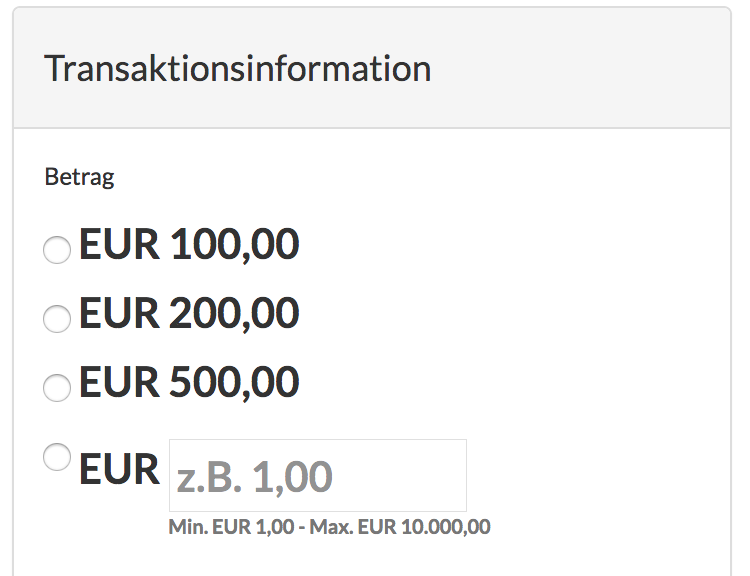This screenshot has height=576, width=750.
Task: Click the "100,00" figure in first option
Action: pos(234,245)
